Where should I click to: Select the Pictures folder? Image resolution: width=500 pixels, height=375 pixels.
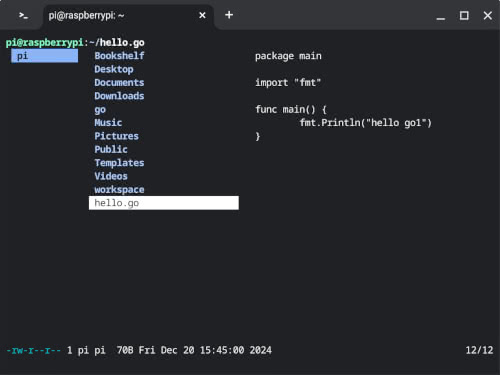(x=116, y=136)
